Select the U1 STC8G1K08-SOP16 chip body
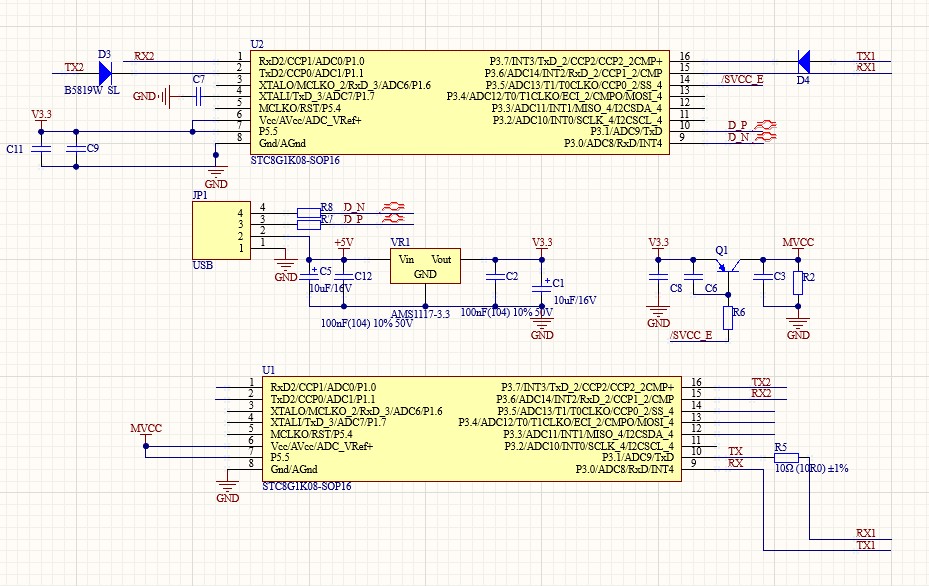Viewport: 929px width, 586px height. [472, 428]
